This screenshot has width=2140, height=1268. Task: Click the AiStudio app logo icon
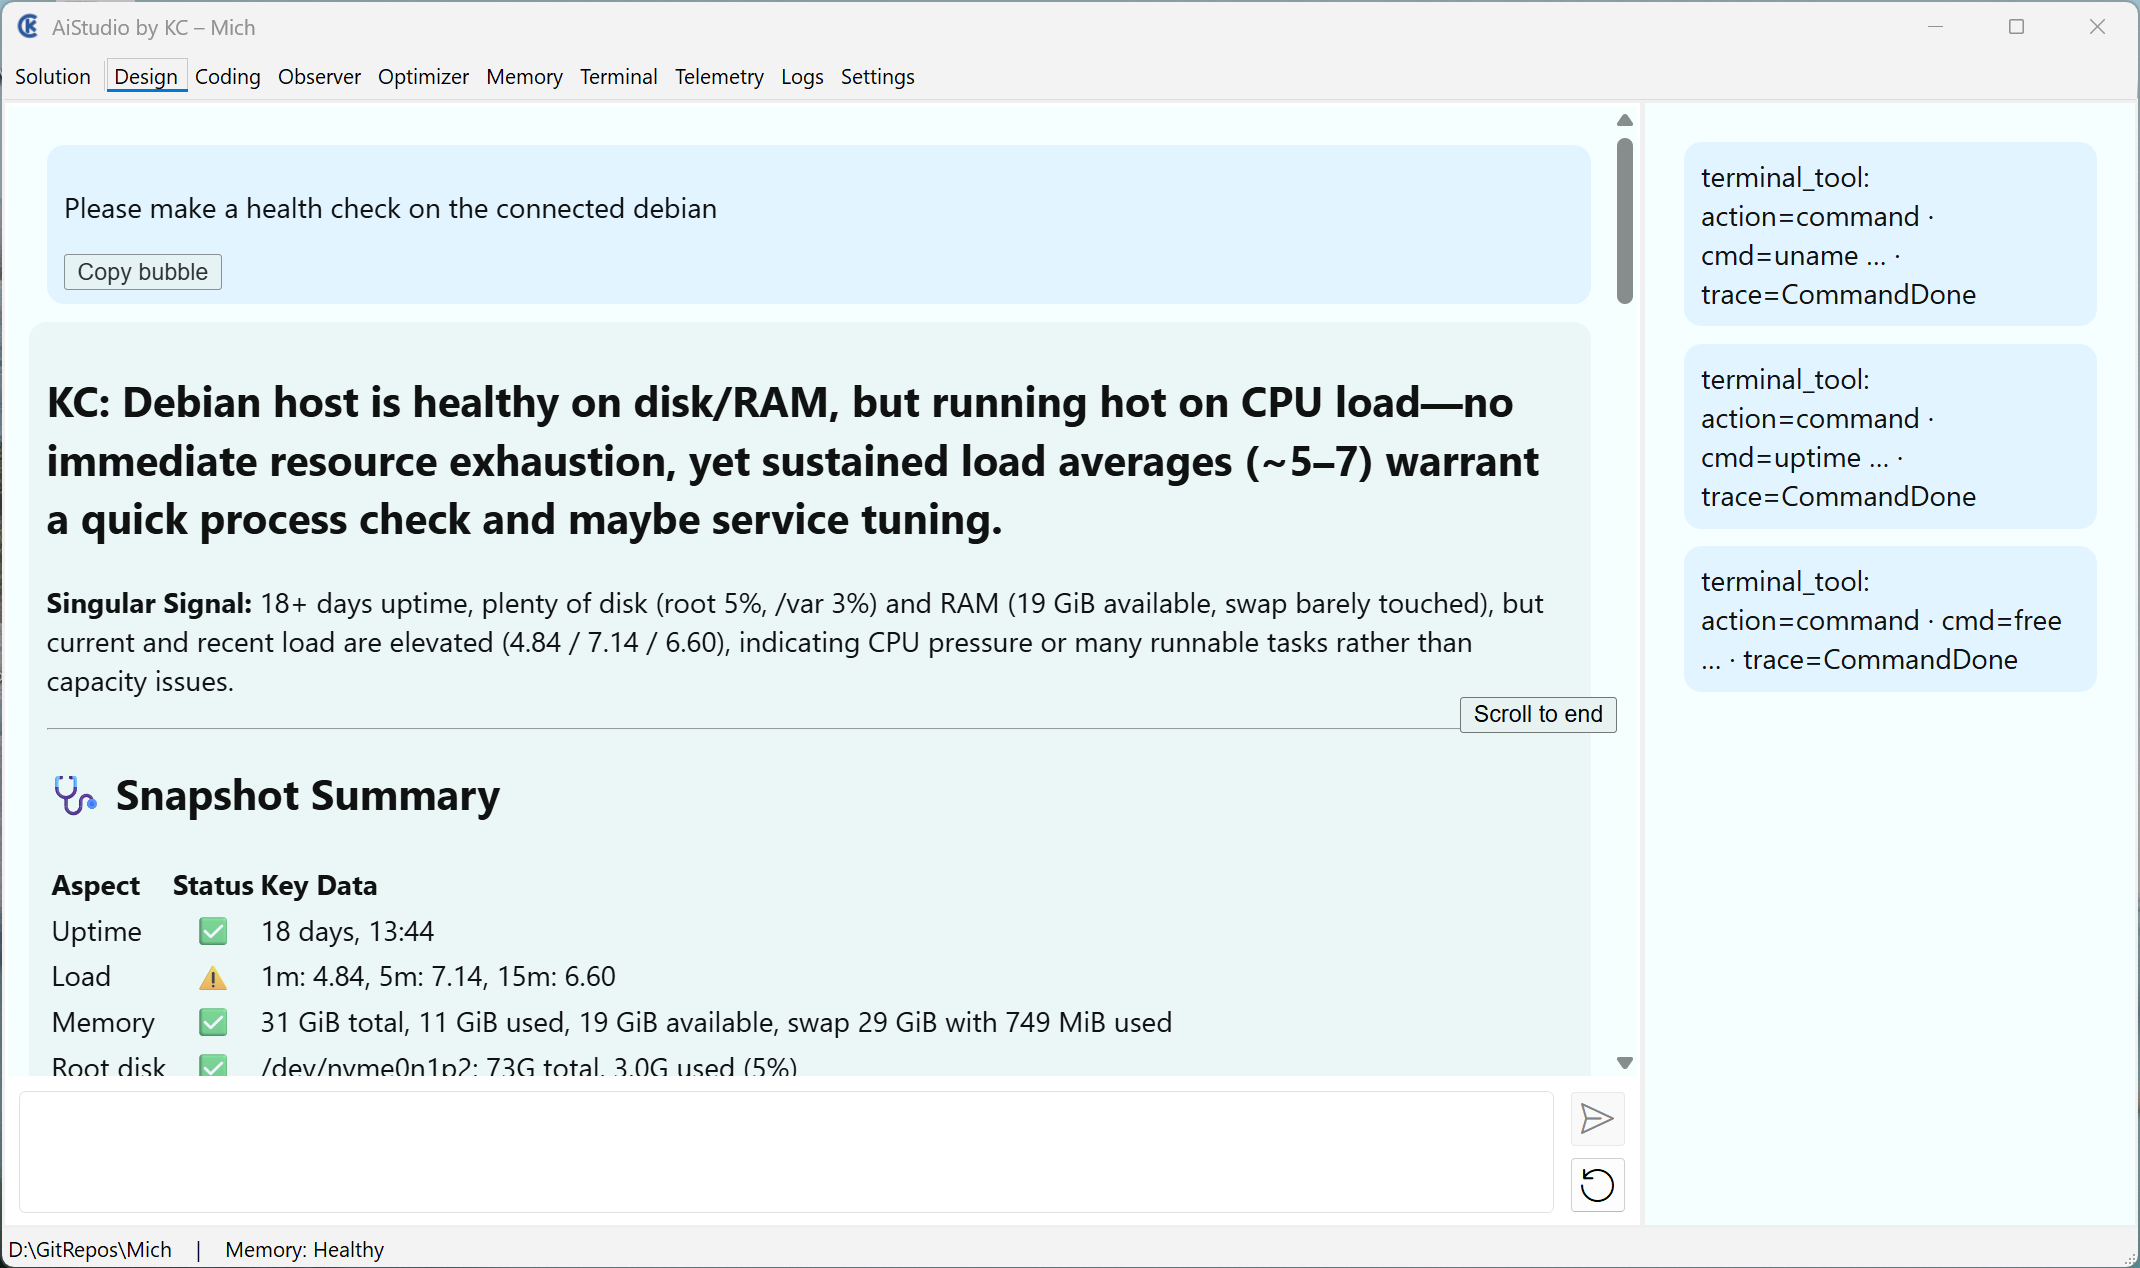pyautogui.click(x=28, y=27)
